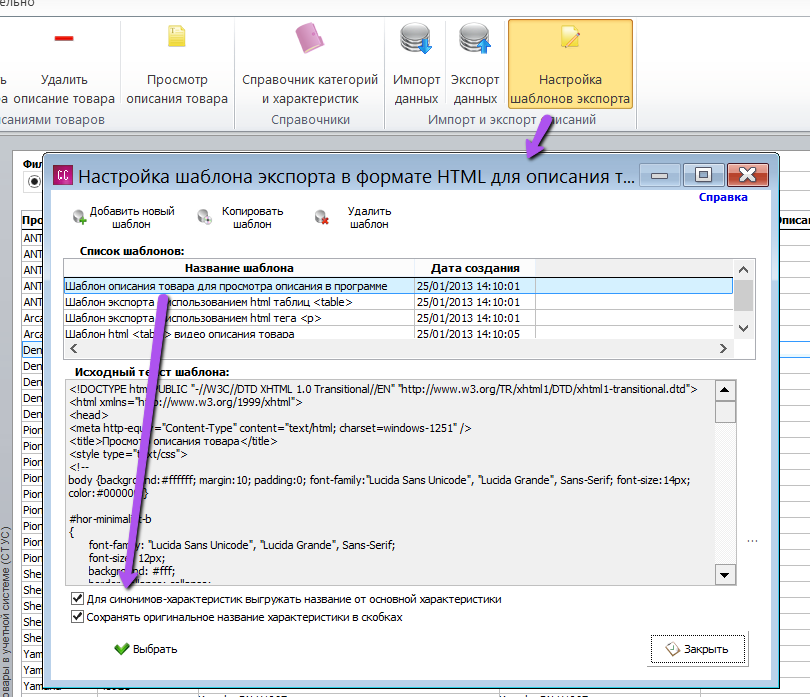Click the CC application icon in dialog title
The width and height of the screenshot is (810, 697).
(63, 176)
